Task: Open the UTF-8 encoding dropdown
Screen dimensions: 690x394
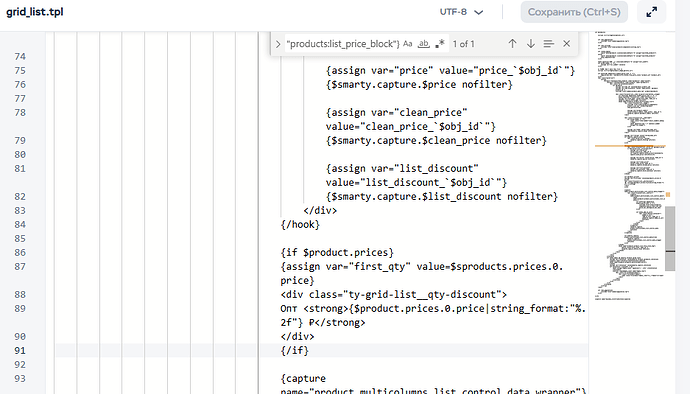Action: pyautogui.click(x=461, y=12)
